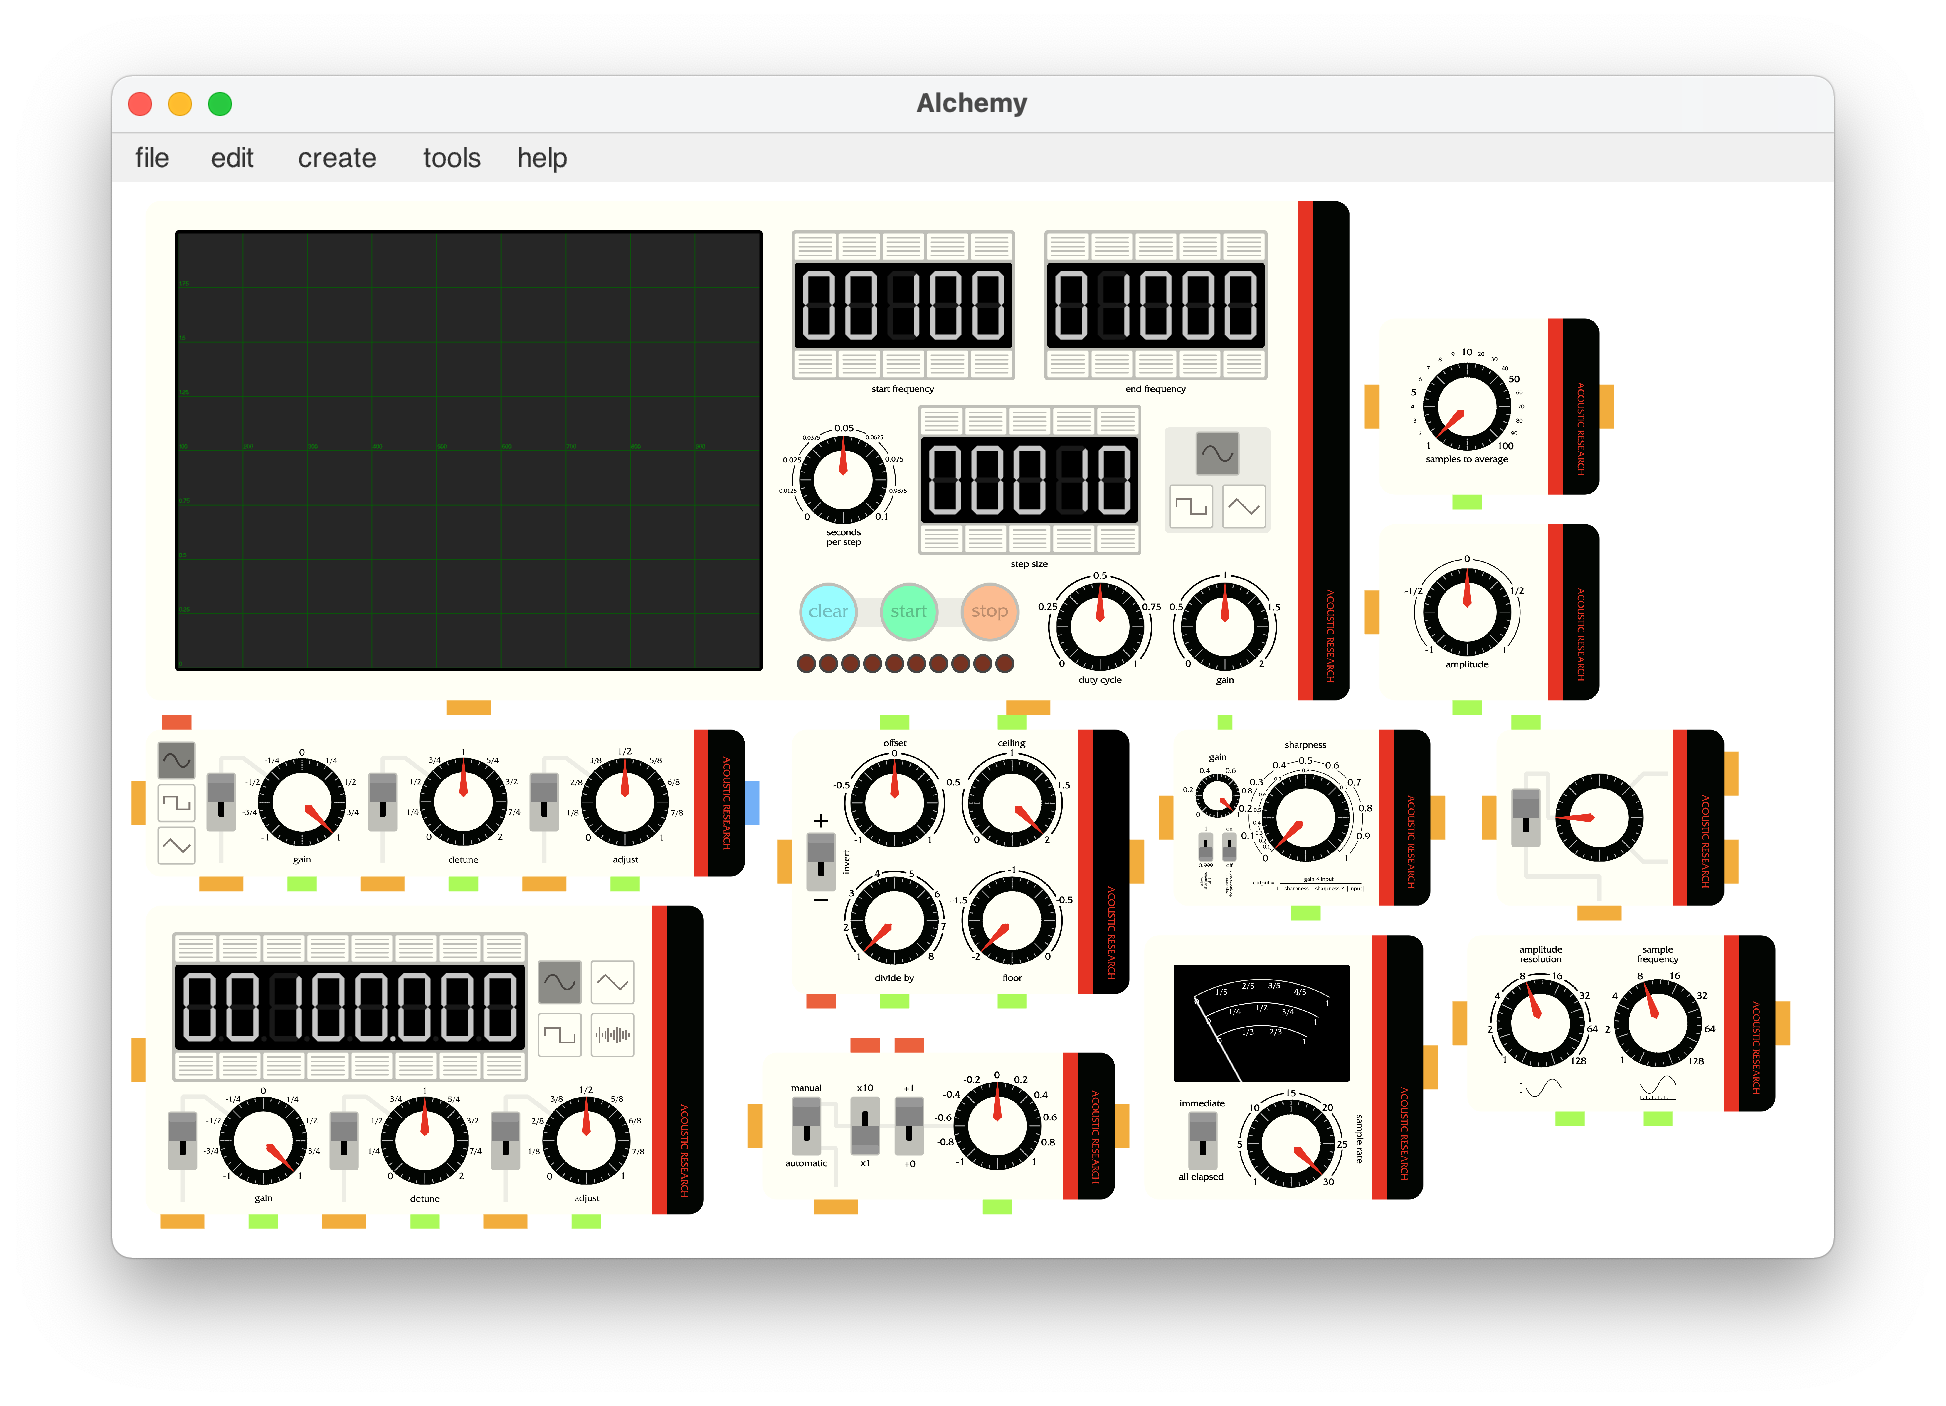The height and width of the screenshot is (1406, 1946).
Task: Toggle the immediate/all elapsed switch
Action: tap(1202, 1140)
